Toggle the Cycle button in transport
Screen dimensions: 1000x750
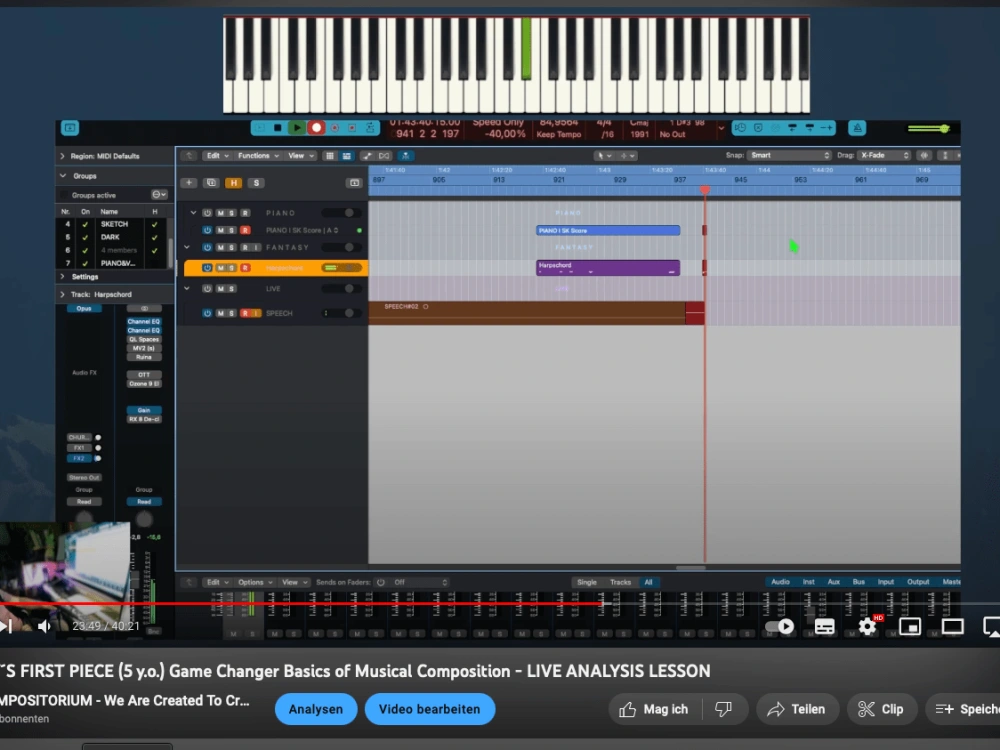pos(370,128)
